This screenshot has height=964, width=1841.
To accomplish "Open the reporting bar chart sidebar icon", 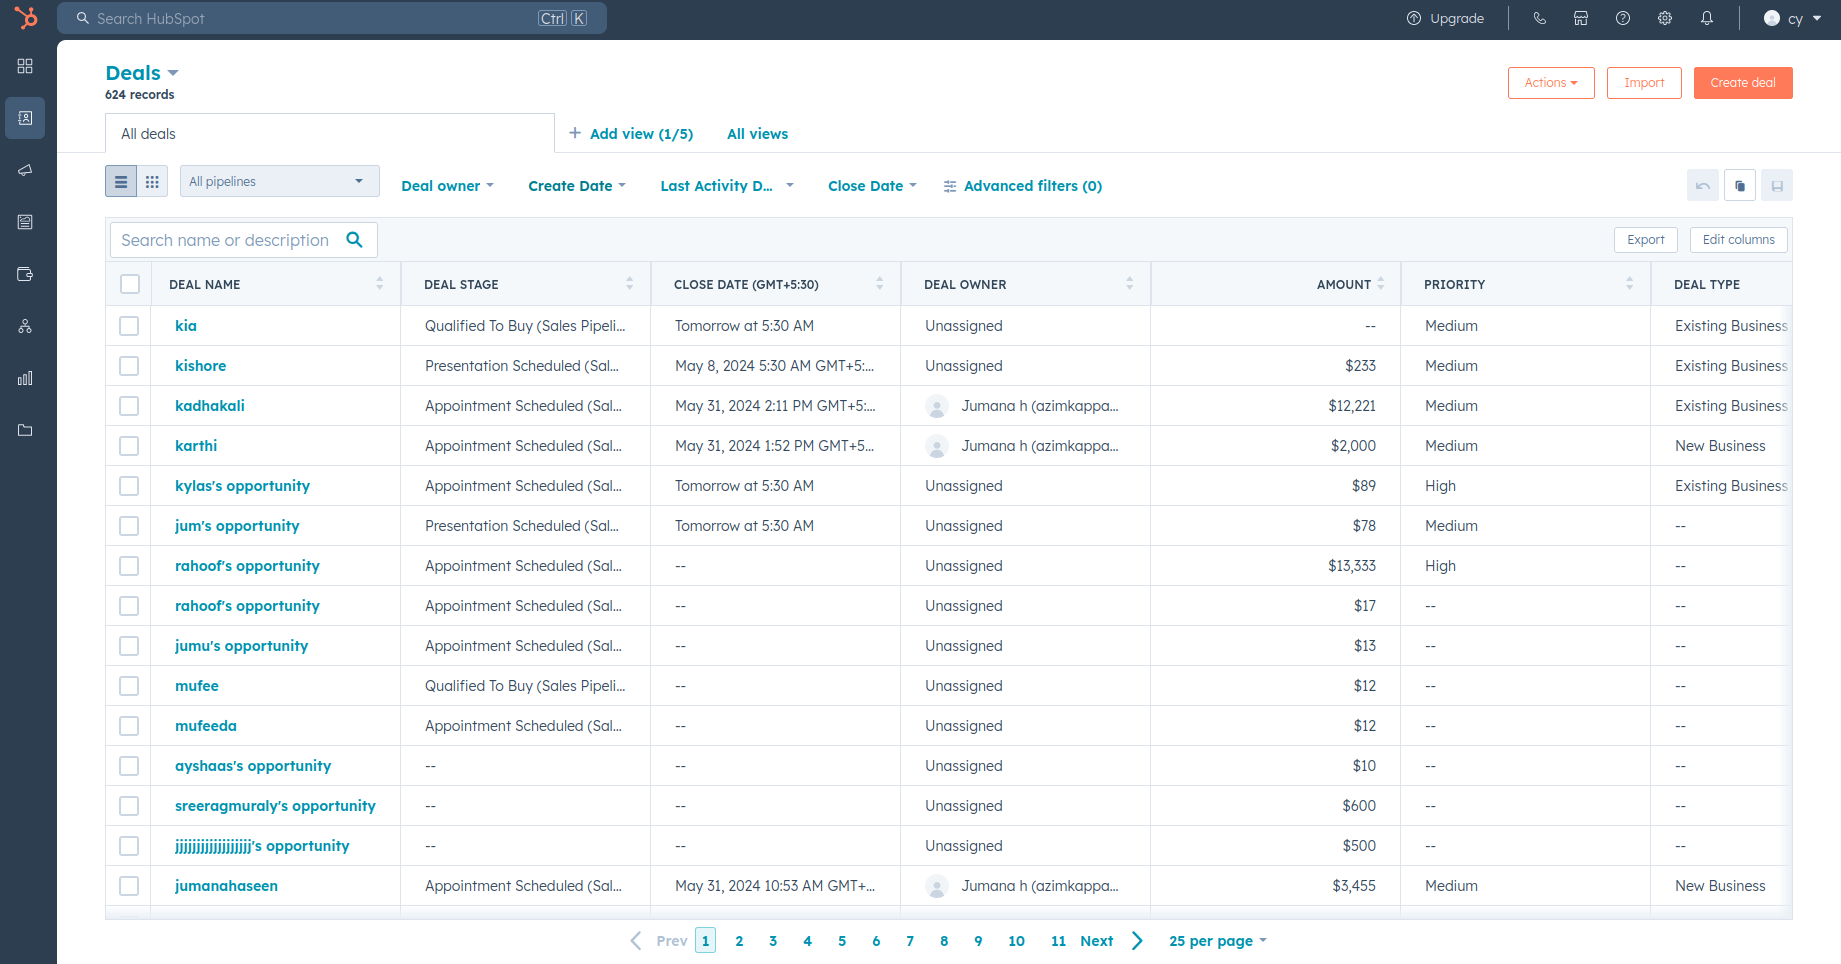I will 25,378.
